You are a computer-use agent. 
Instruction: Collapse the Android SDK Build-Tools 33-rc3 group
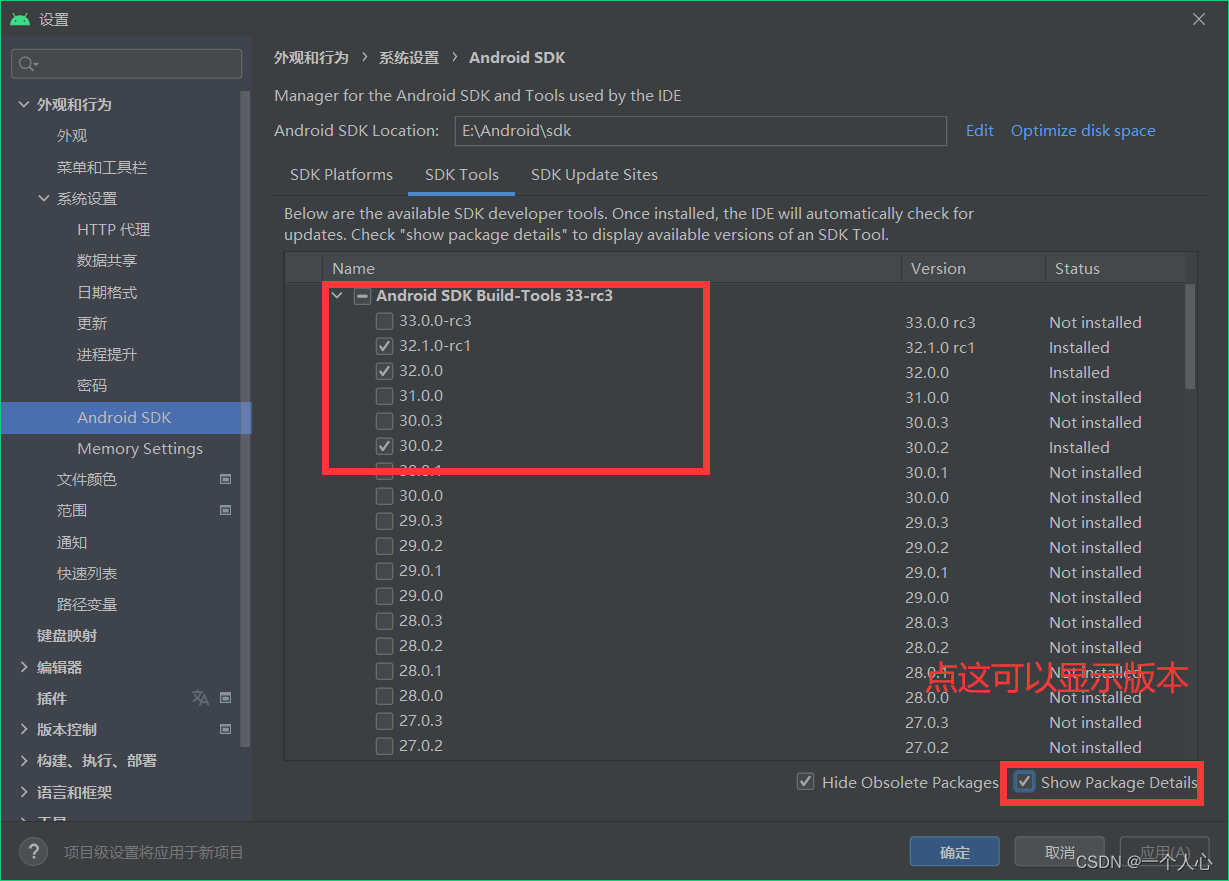(x=337, y=296)
